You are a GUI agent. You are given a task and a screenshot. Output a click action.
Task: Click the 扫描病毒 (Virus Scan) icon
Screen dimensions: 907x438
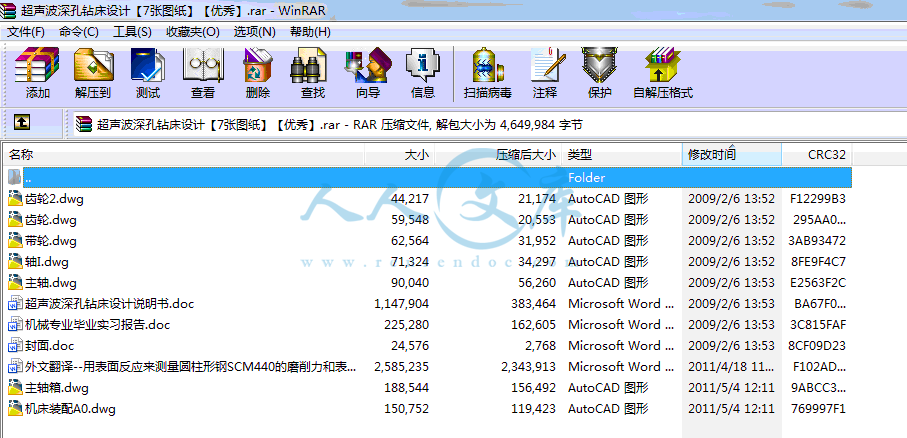click(x=488, y=65)
